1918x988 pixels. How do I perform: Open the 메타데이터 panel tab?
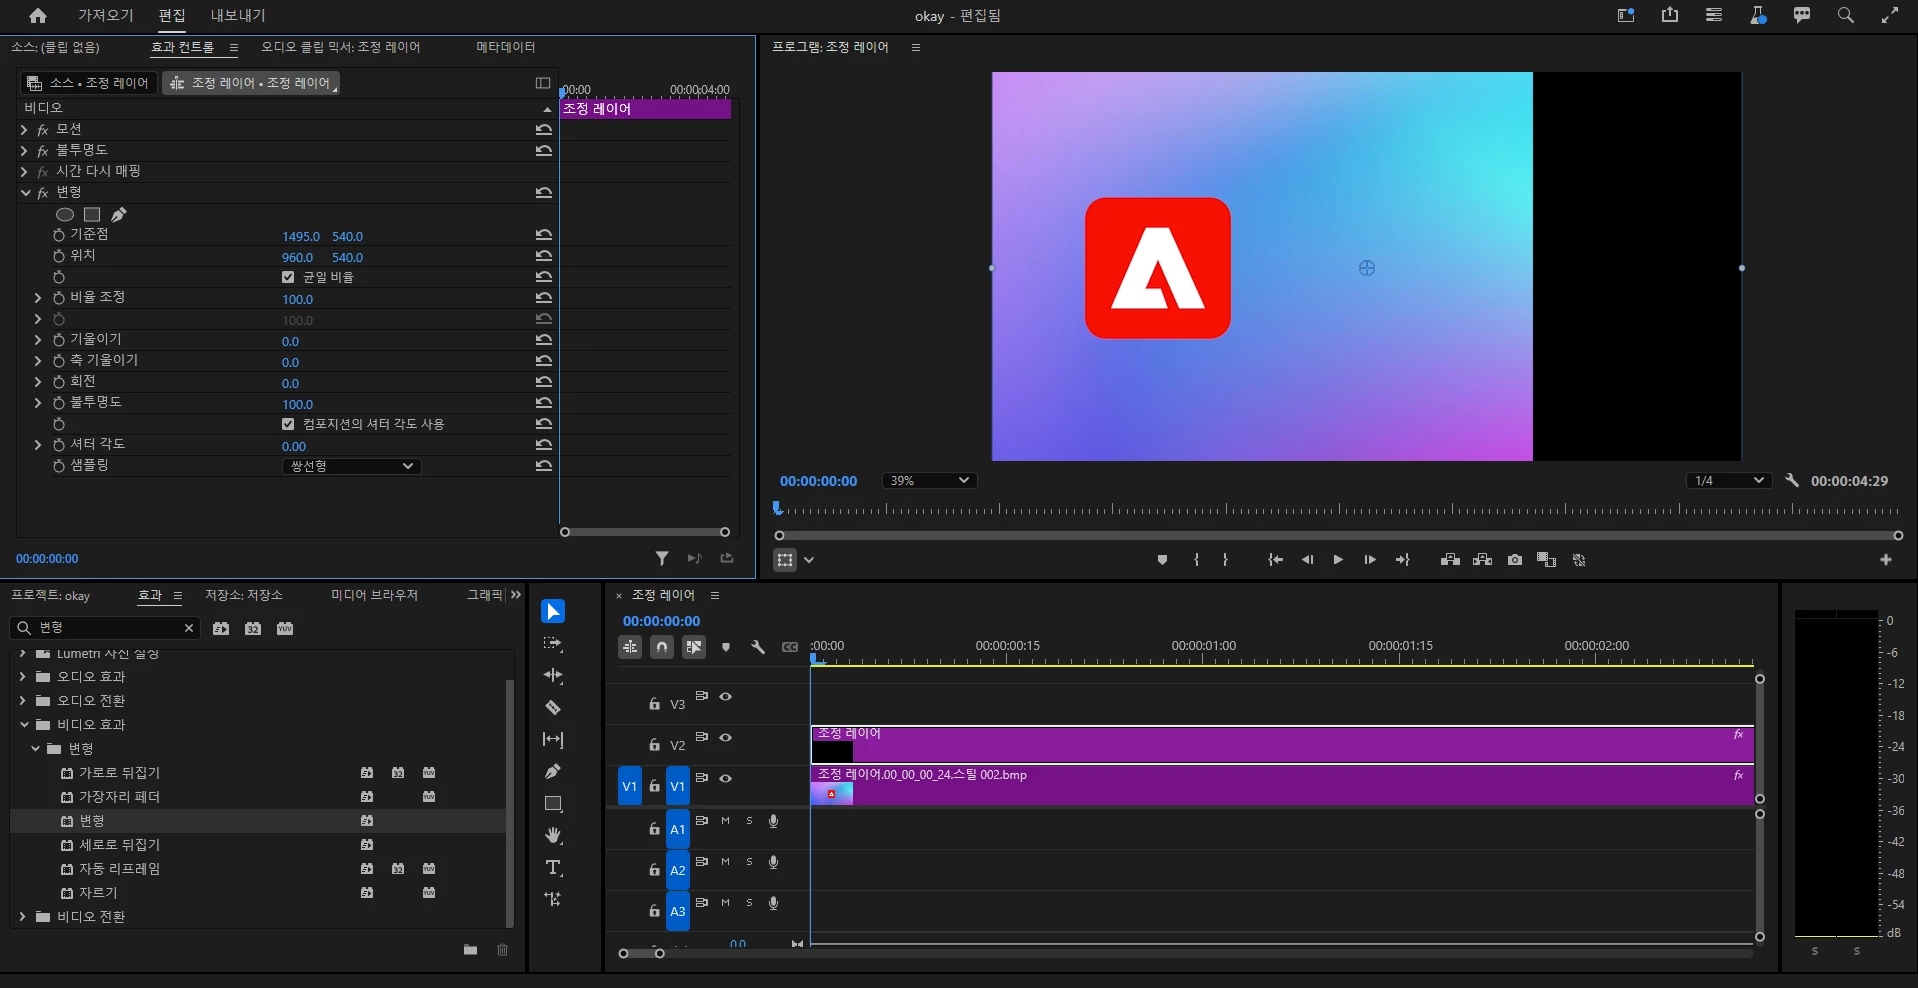506,47
